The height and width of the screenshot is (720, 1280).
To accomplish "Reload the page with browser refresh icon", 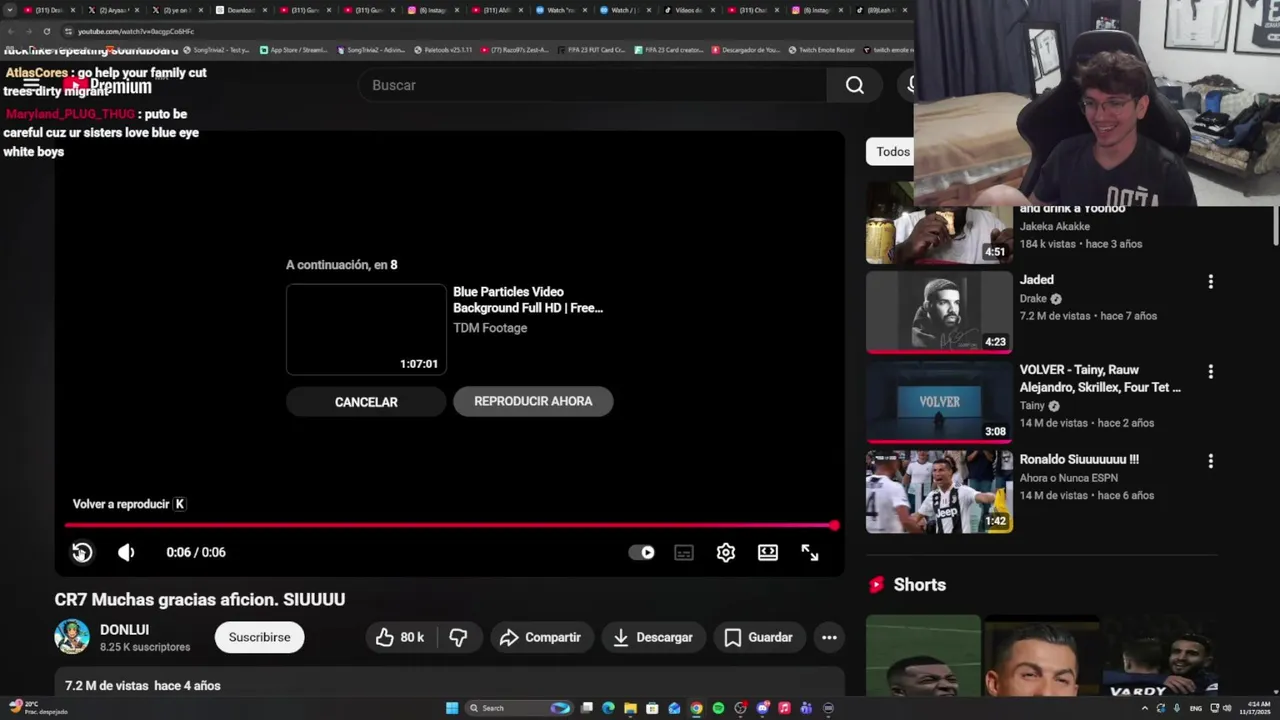I will click(46, 31).
